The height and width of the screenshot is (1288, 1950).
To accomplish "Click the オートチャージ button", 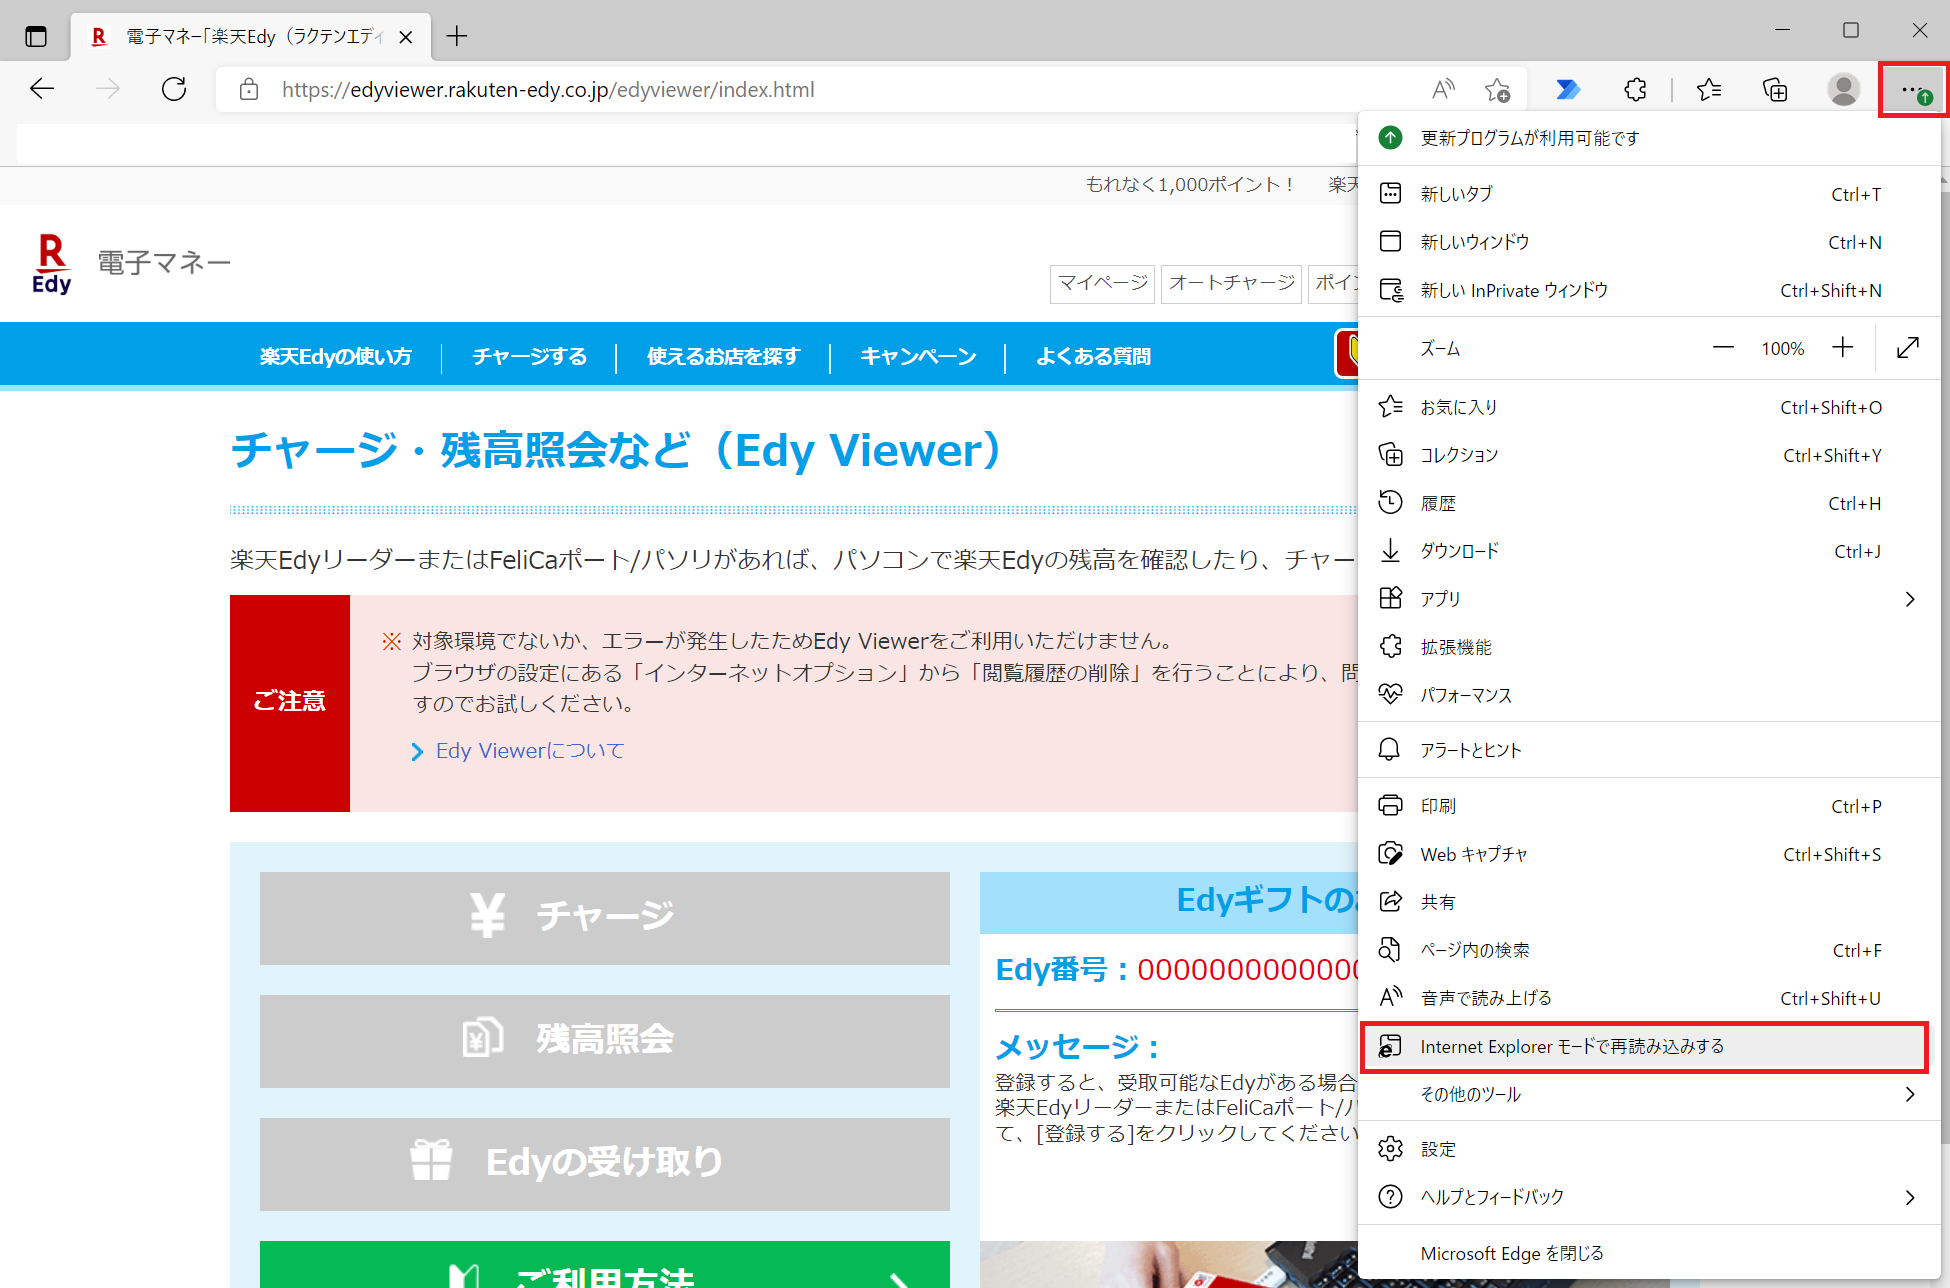I will pos(1231,283).
